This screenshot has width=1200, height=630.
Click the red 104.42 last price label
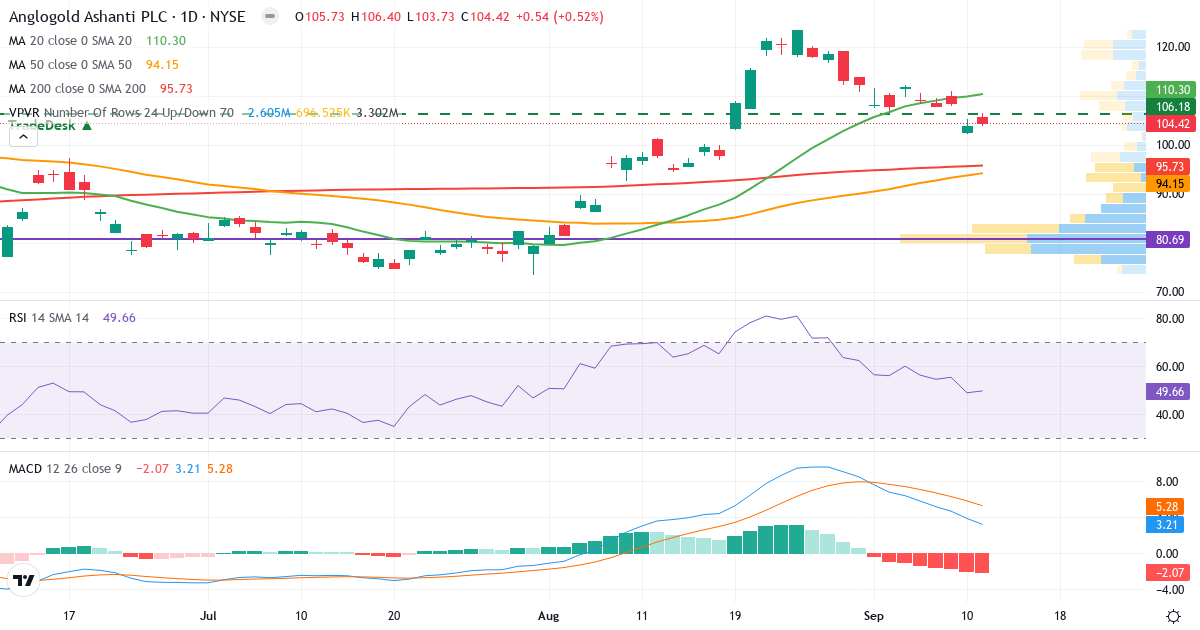coord(1171,124)
